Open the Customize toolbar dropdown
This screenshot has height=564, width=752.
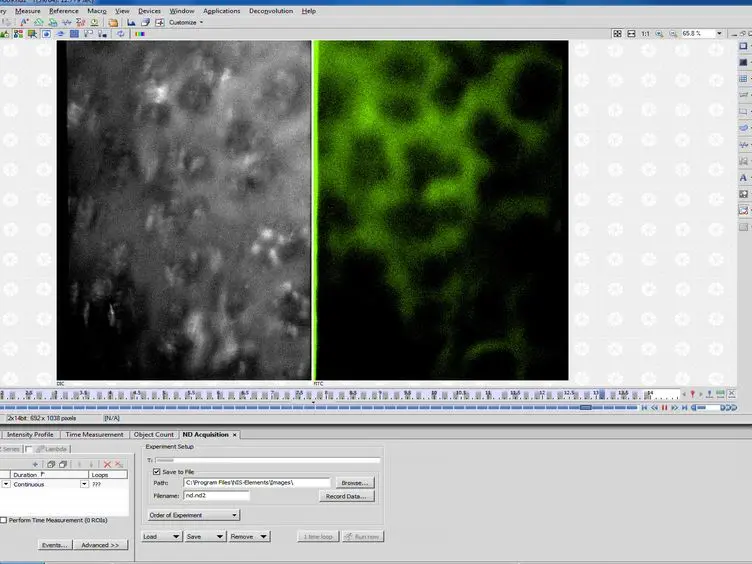pos(186,23)
